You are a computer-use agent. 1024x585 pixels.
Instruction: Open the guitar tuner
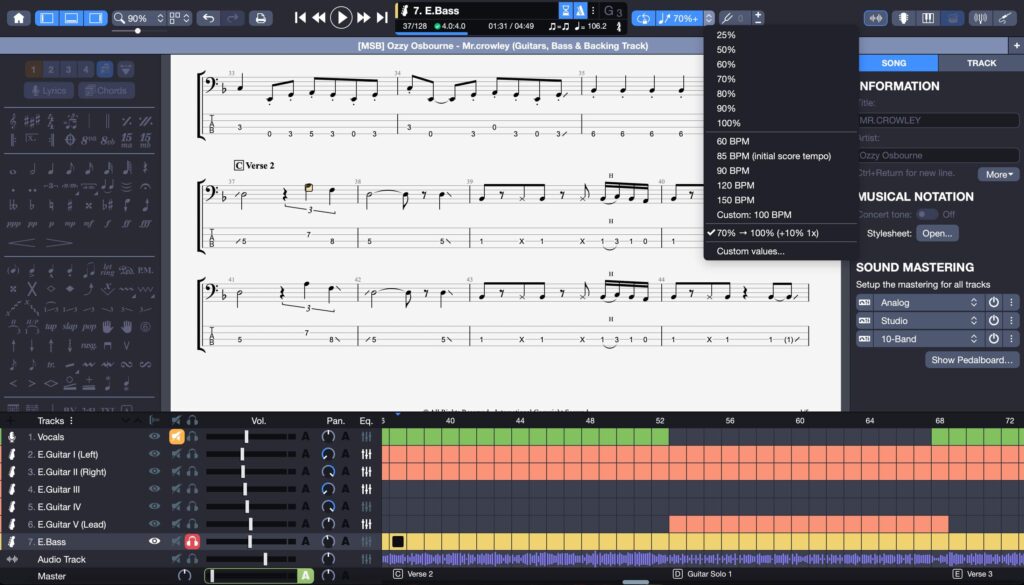click(981, 17)
